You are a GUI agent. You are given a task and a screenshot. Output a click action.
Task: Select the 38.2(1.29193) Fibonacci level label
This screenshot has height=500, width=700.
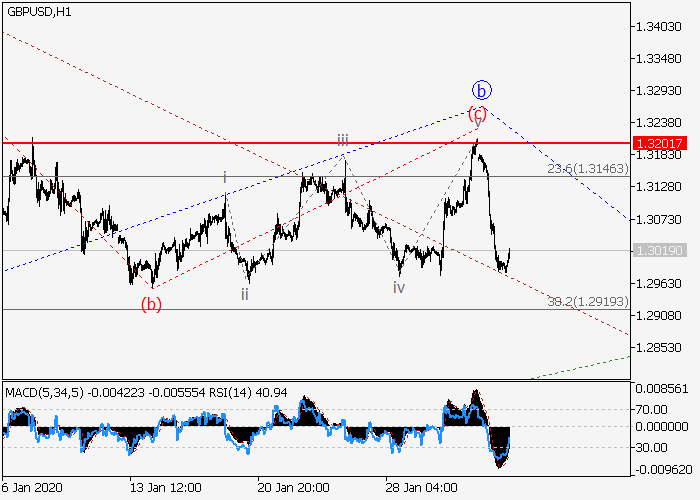click(587, 300)
